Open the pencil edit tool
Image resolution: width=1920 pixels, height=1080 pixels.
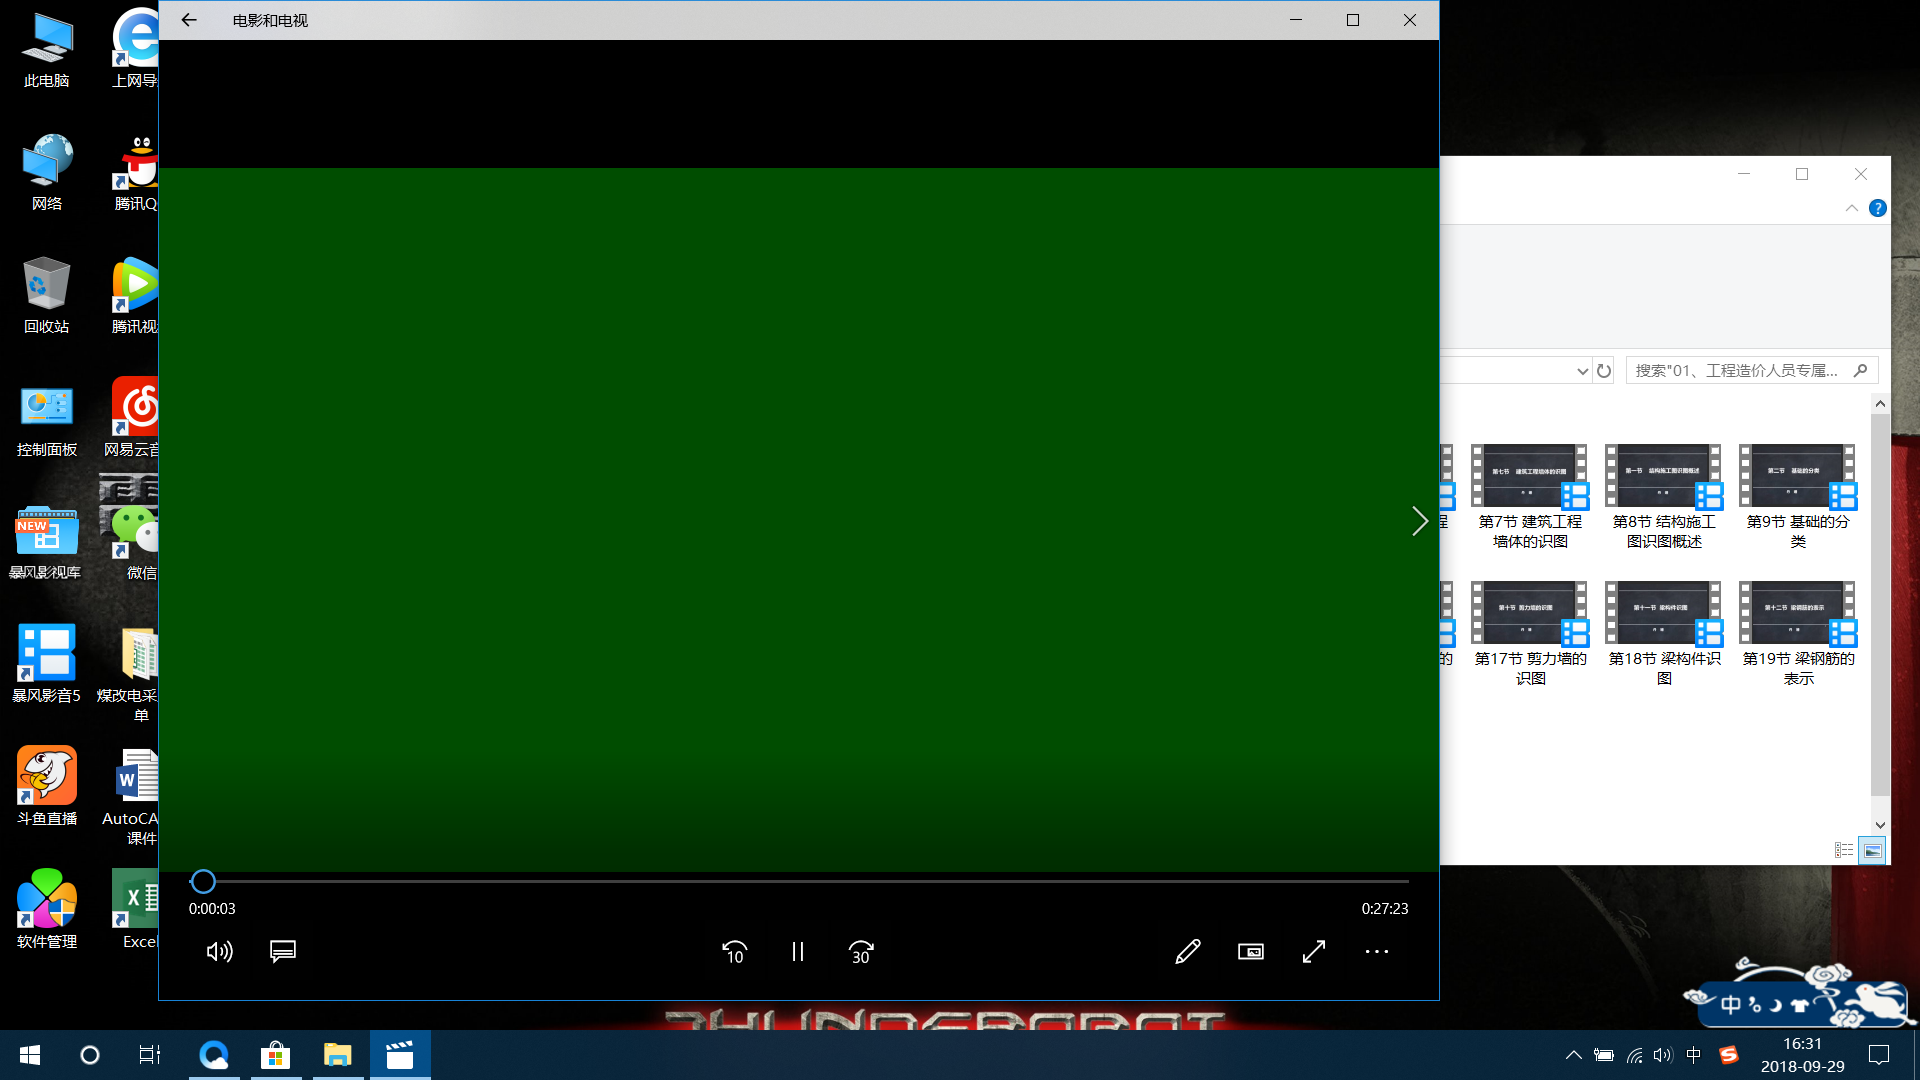pos(1188,952)
